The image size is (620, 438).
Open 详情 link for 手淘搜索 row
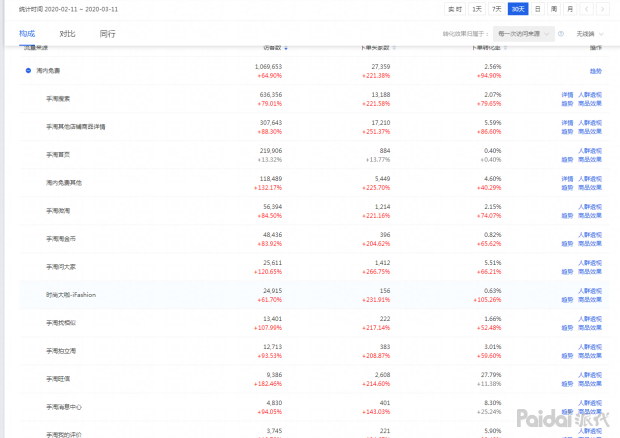click(567, 95)
